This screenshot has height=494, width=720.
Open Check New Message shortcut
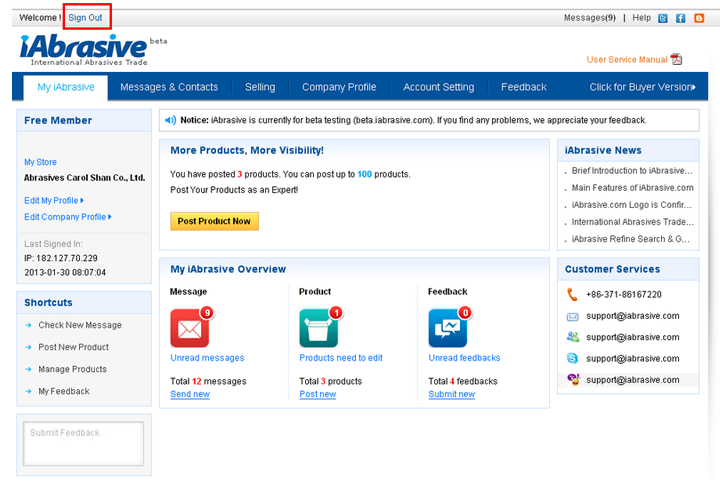[80, 325]
